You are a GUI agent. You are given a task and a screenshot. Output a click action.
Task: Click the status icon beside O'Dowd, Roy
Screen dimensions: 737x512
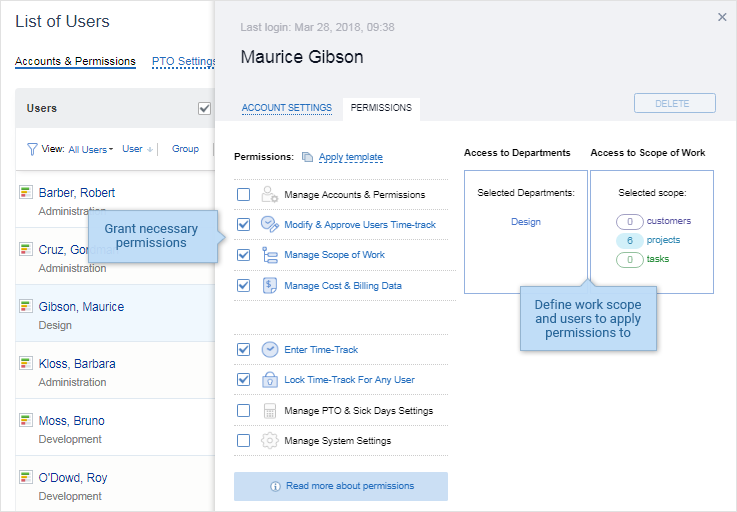click(26, 477)
